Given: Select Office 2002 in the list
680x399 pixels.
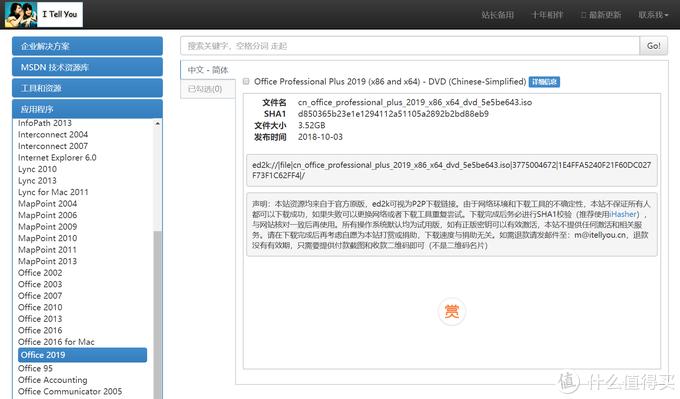Looking at the screenshot, I should point(40,273).
